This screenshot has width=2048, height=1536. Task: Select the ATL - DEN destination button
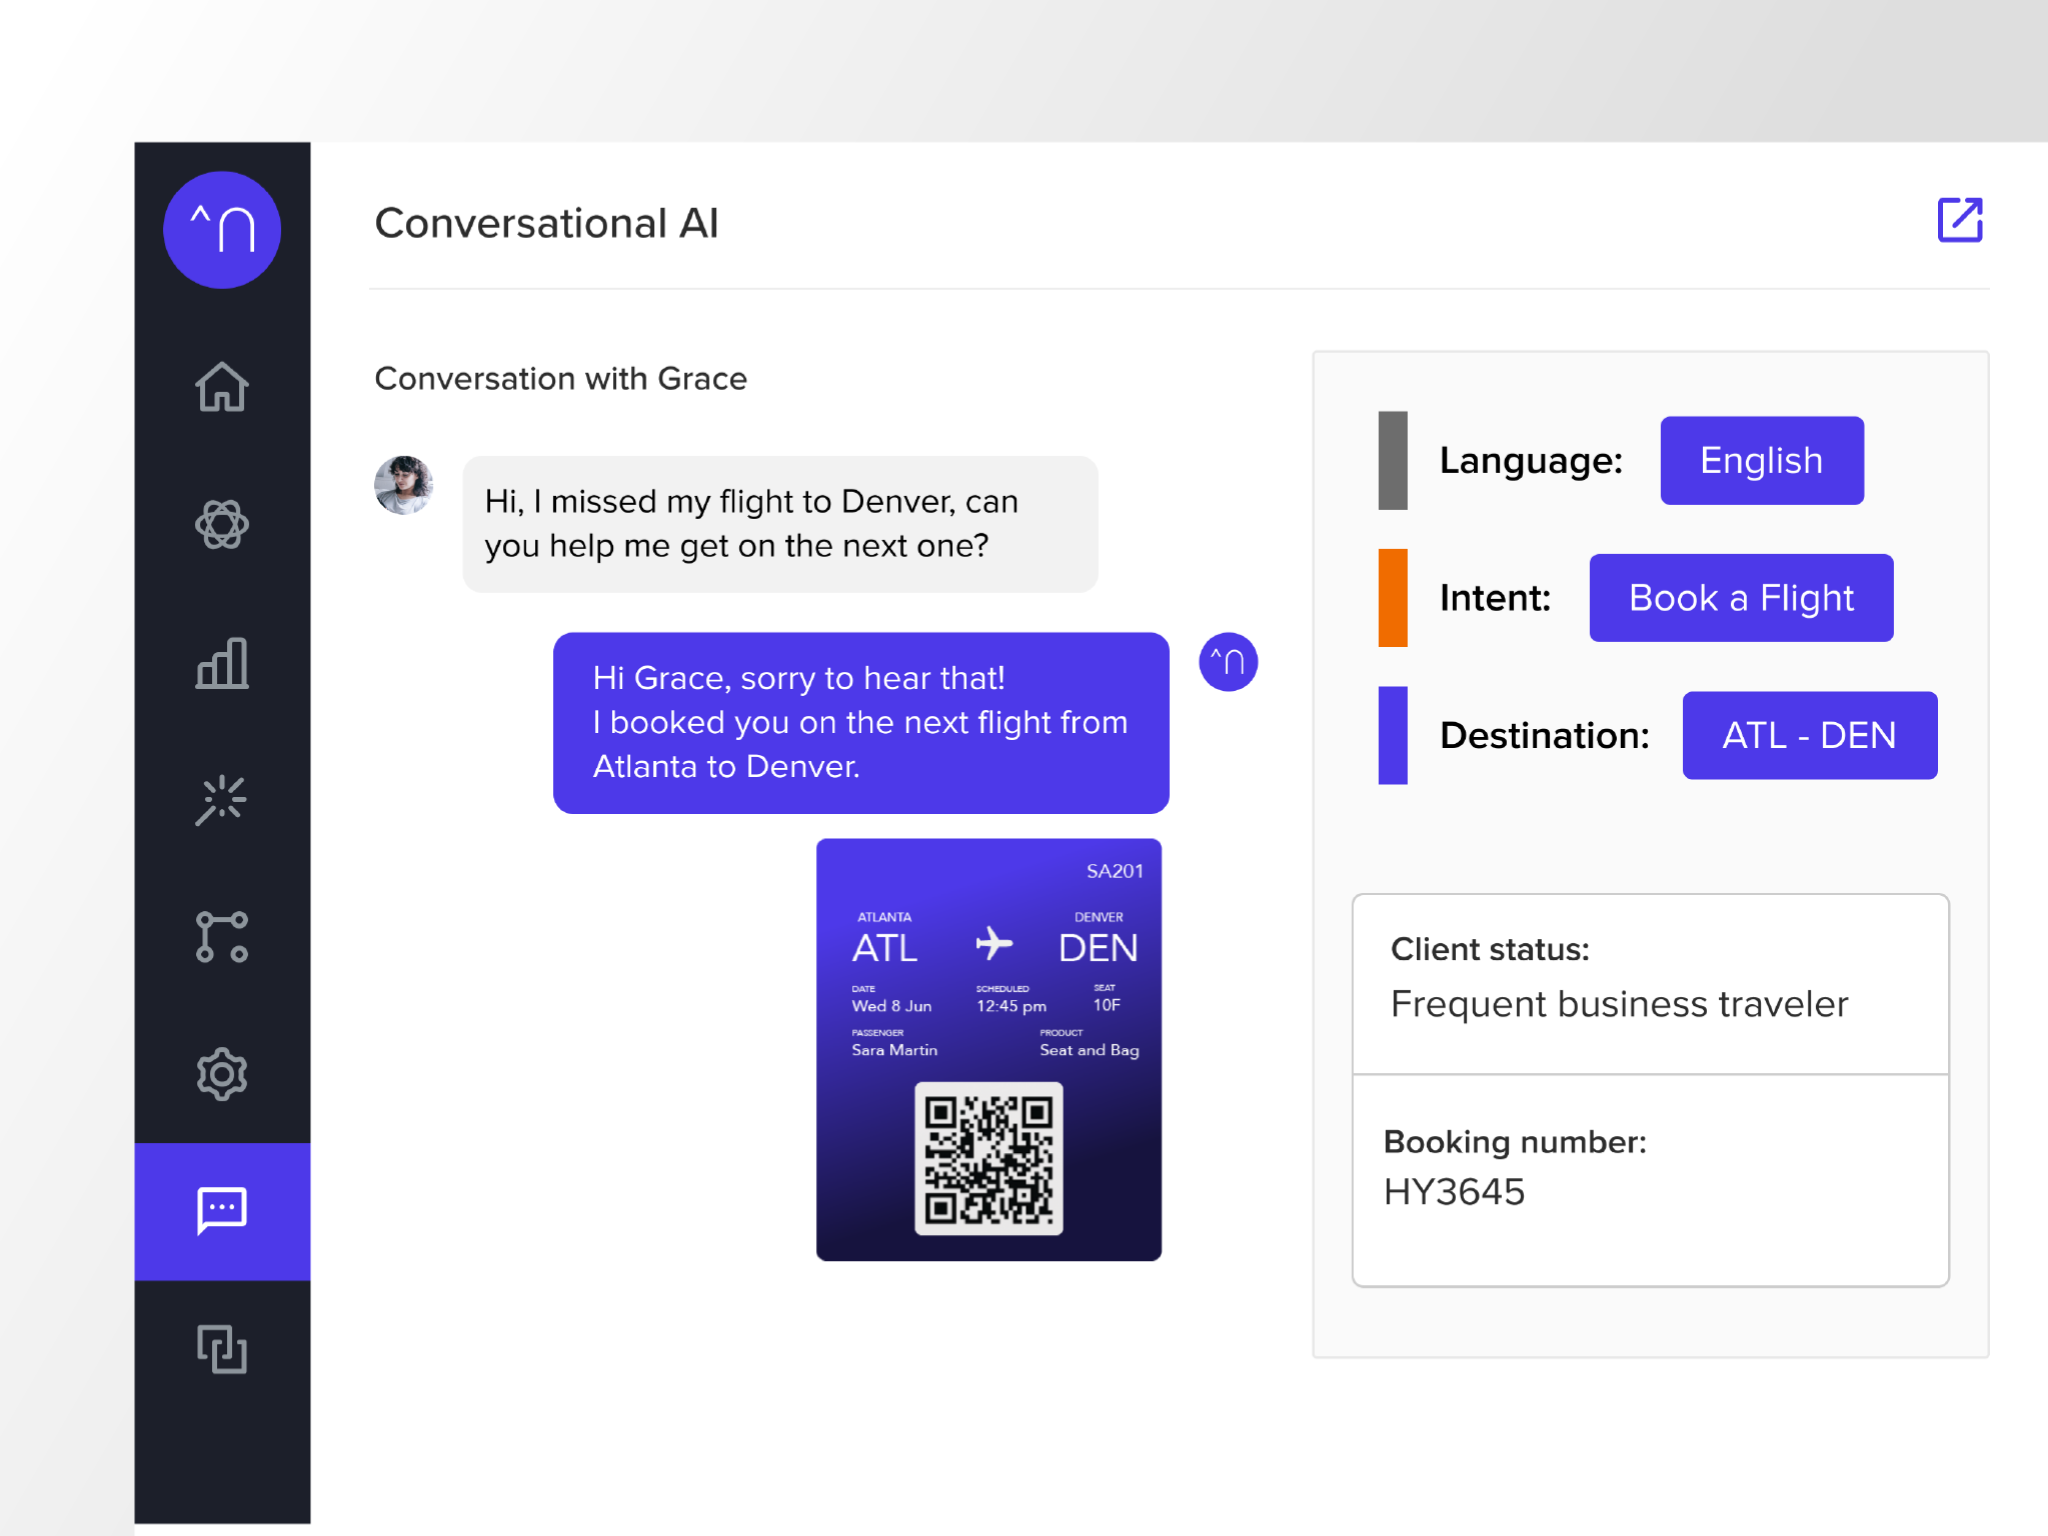1808,736
